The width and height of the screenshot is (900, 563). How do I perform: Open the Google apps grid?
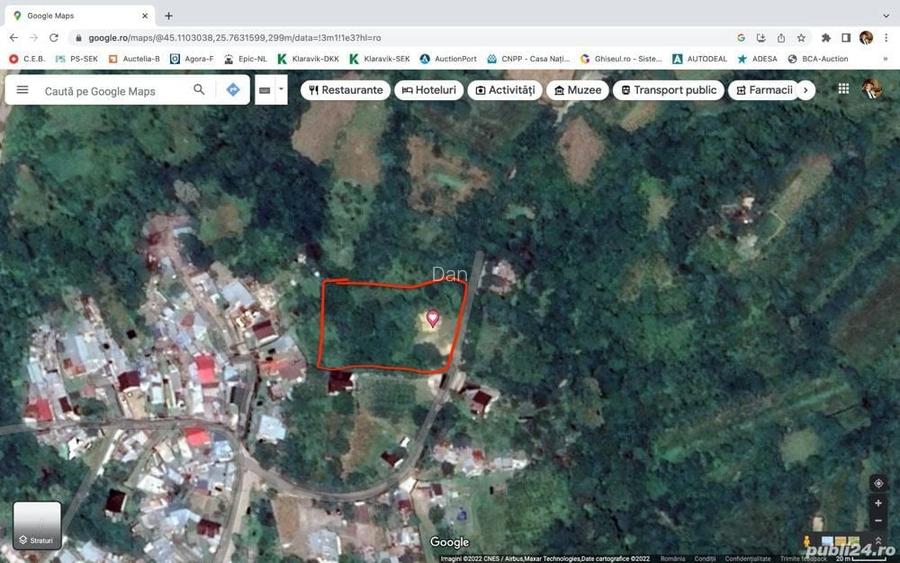(x=844, y=89)
